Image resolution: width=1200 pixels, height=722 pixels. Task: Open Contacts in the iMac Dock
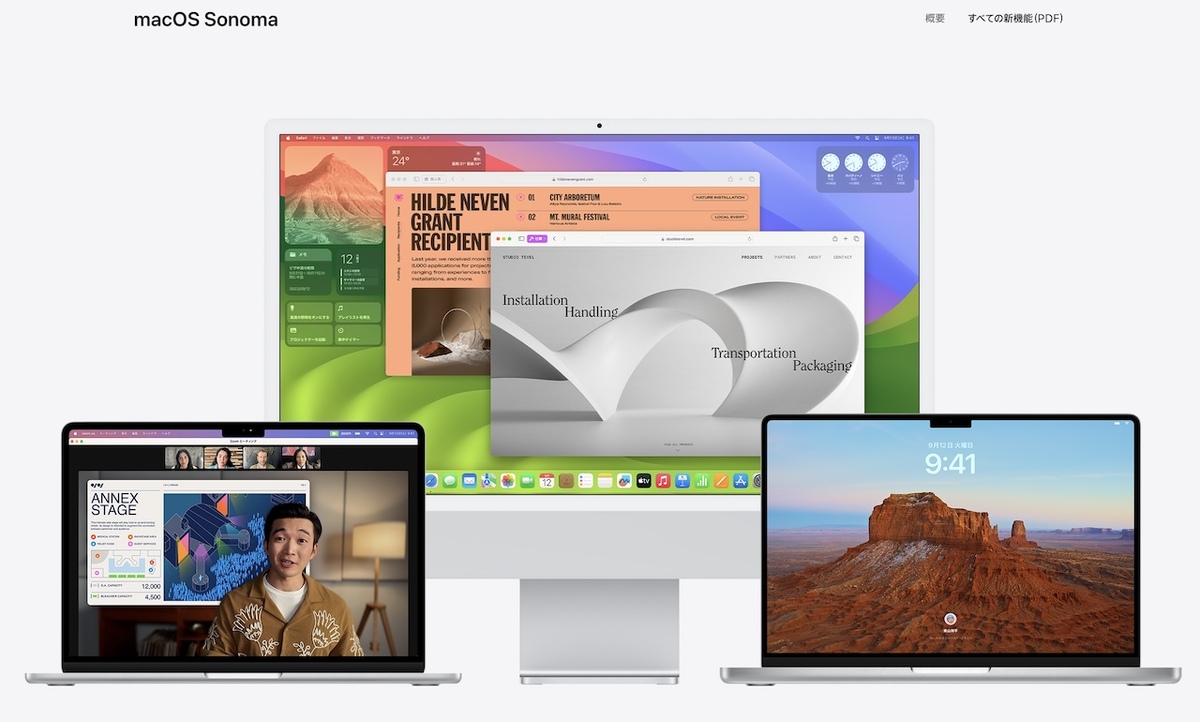pyautogui.click(x=566, y=481)
